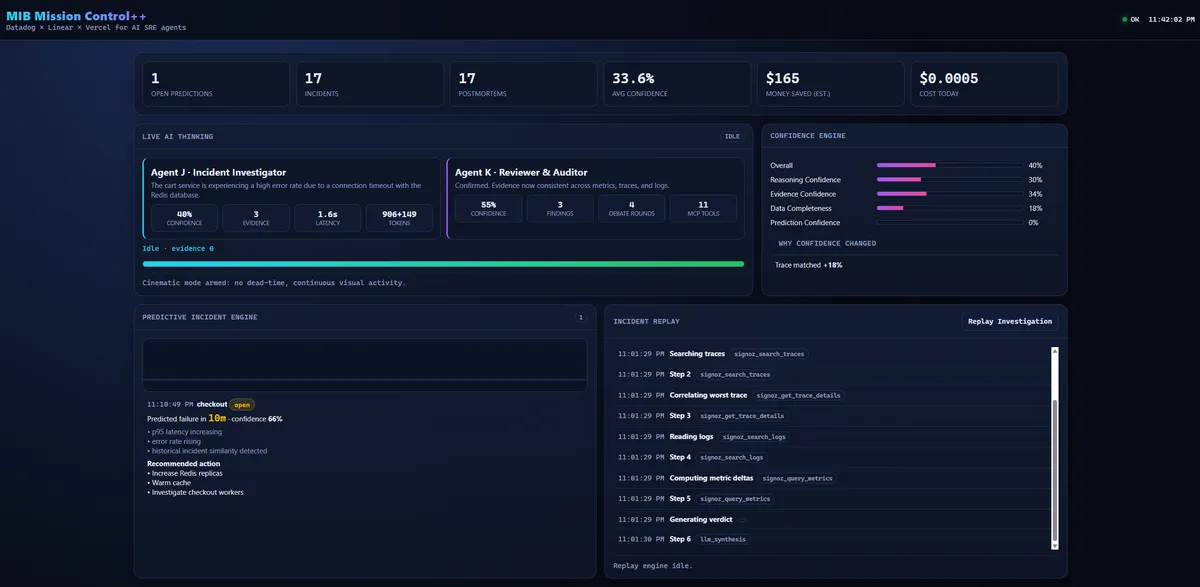
Task: Click the IDLE badge in Live AI Thinking
Action: tap(733, 136)
